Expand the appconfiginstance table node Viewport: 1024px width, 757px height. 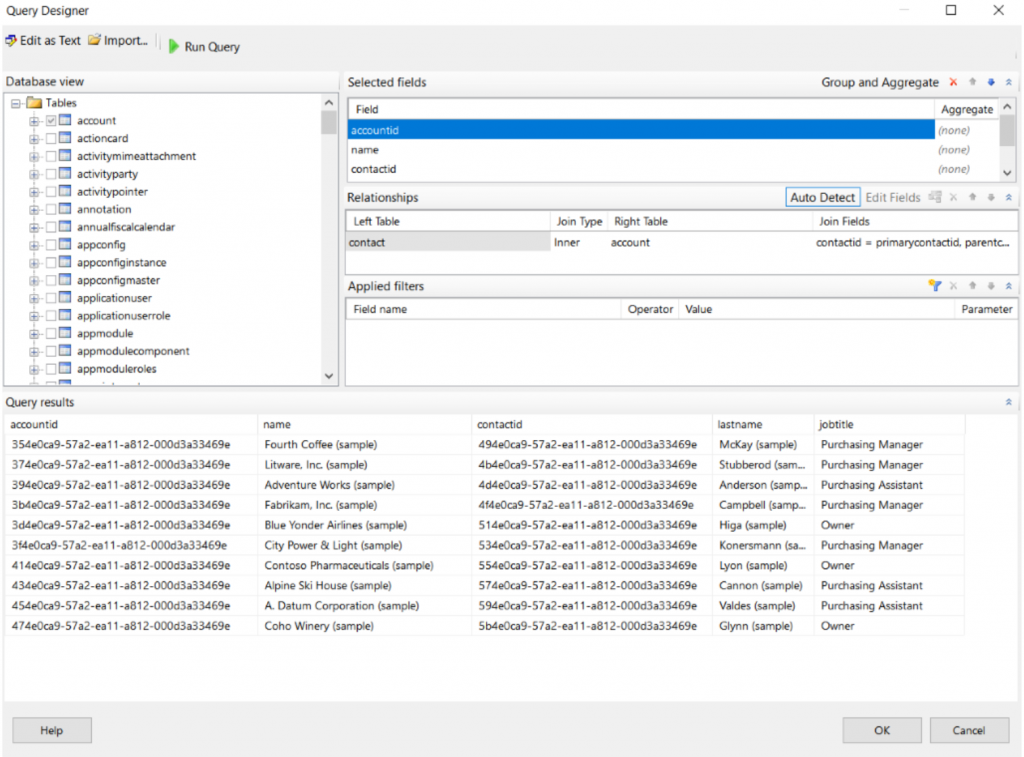[34, 263]
